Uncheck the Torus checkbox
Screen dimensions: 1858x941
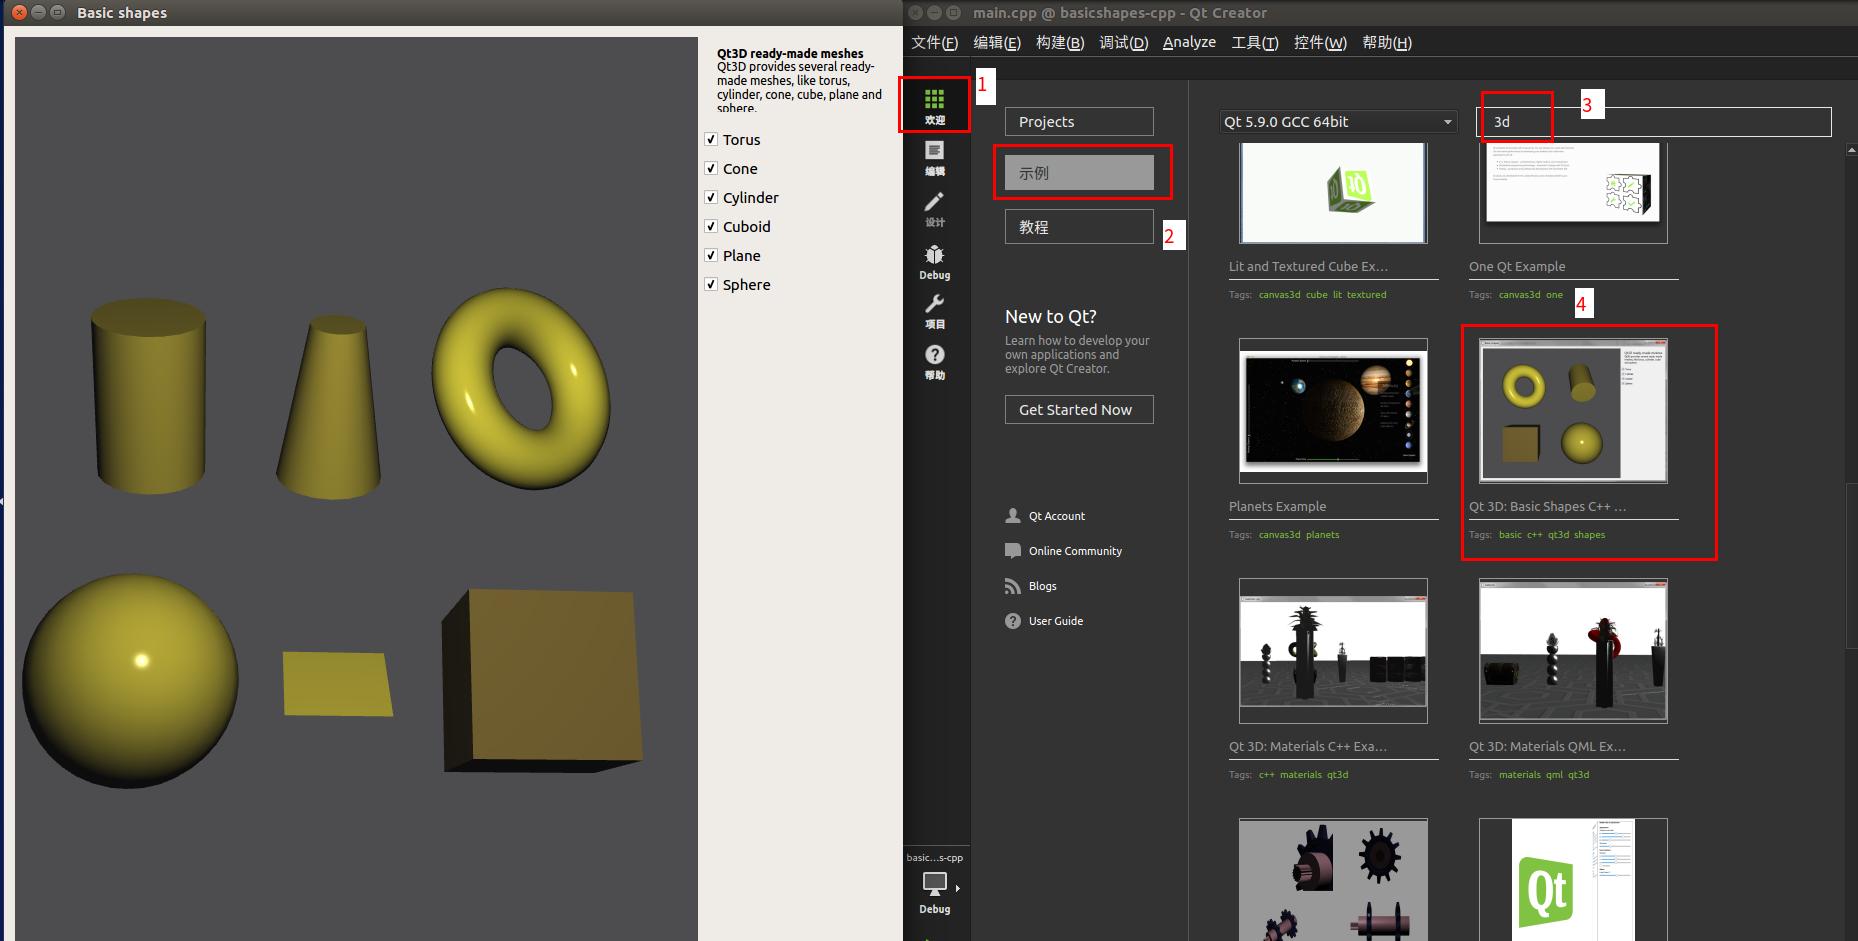point(711,139)
